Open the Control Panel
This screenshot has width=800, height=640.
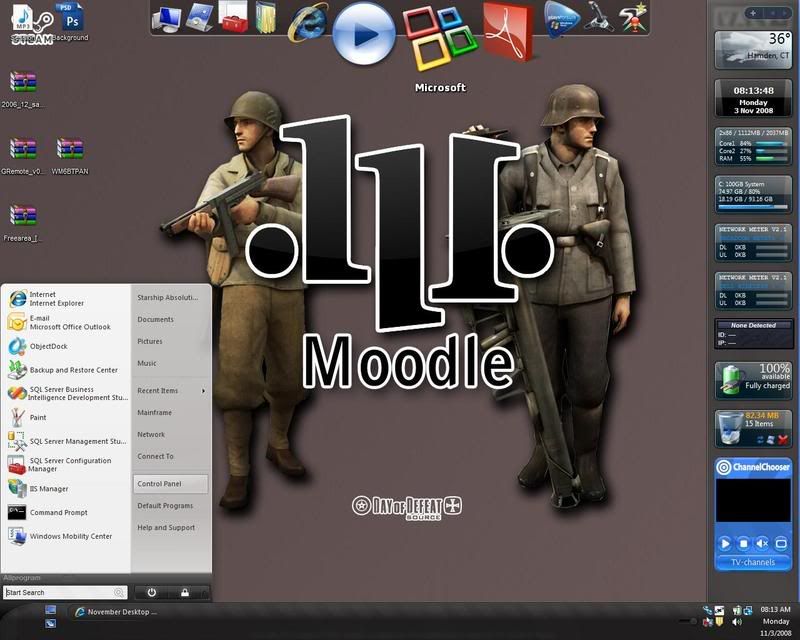click(170, 483)
